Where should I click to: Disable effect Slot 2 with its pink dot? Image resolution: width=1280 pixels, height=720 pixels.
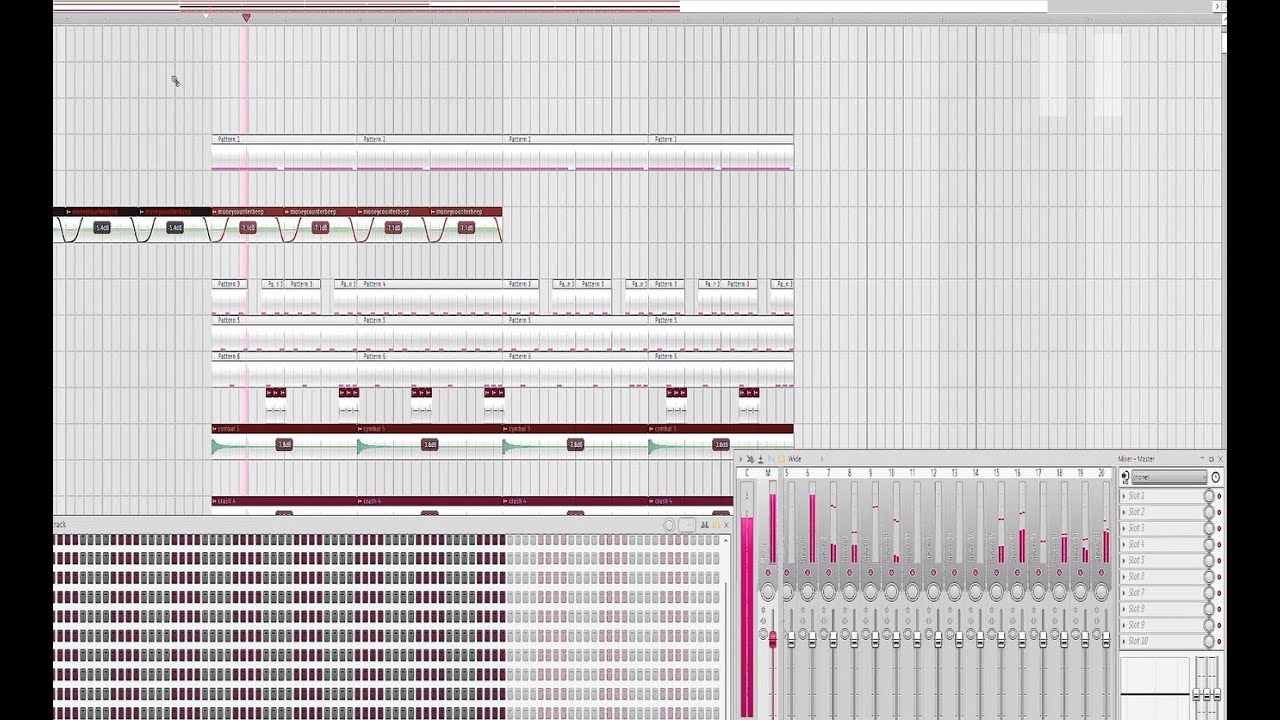[x=1219, y=512]
